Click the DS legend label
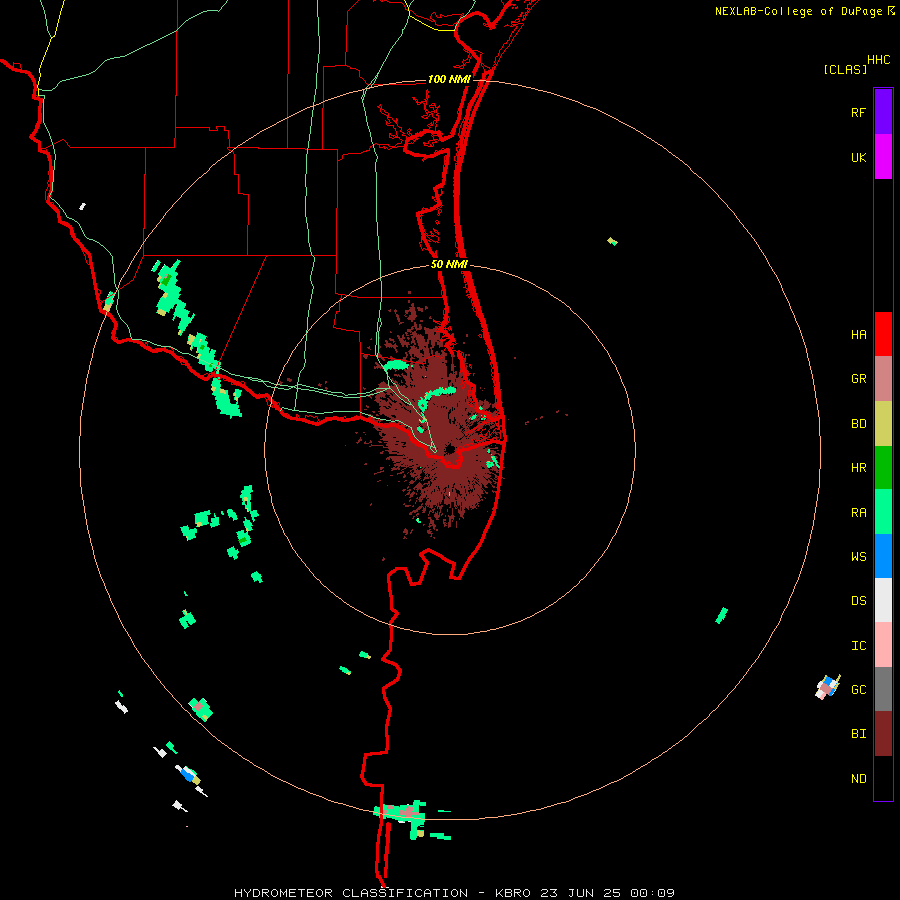Viewport: 900px width, 900px height. [x=858, y=600]
